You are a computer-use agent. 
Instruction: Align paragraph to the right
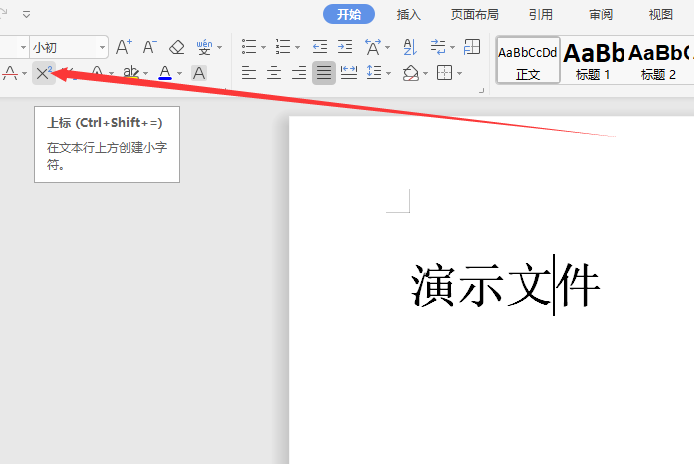pos(299,72)
